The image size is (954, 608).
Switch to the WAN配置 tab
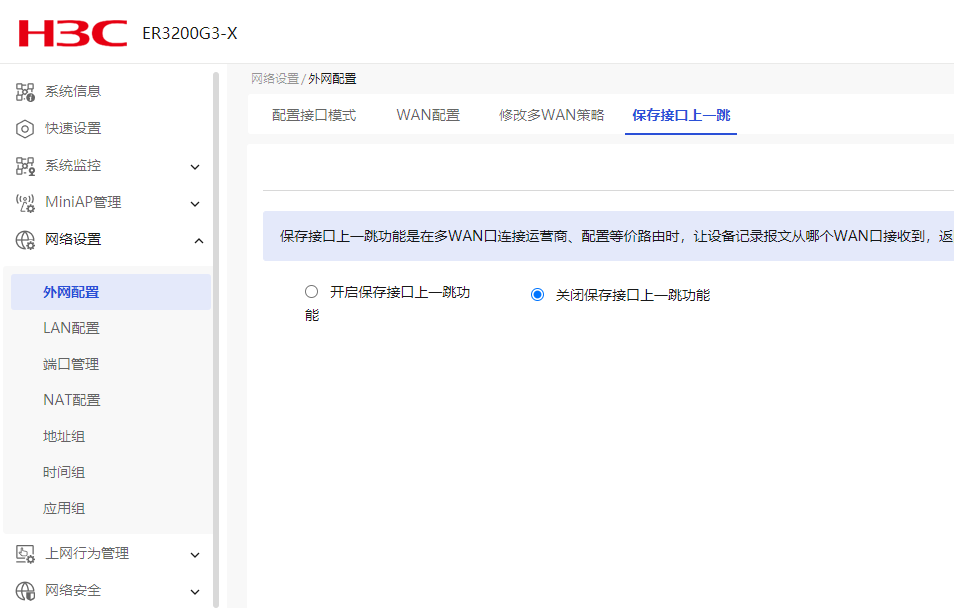(428, 115)
